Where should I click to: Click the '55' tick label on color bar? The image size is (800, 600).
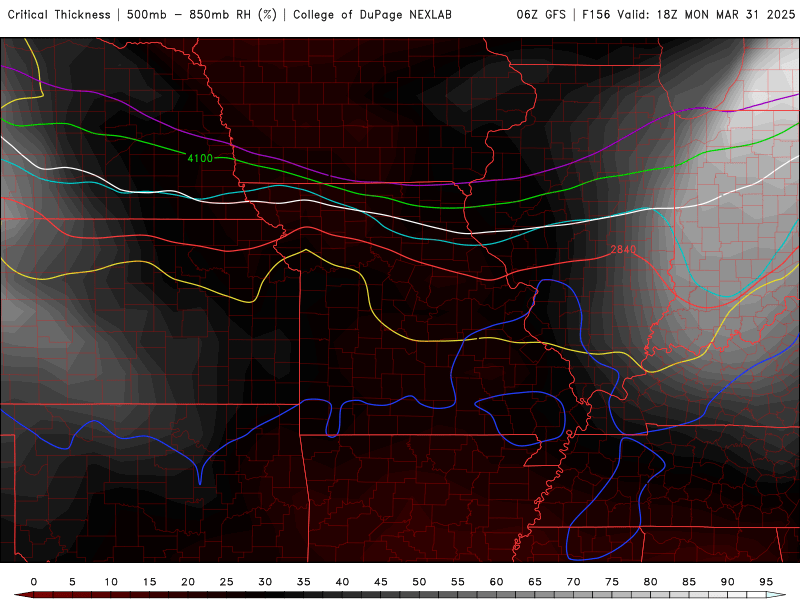point(458,582)
